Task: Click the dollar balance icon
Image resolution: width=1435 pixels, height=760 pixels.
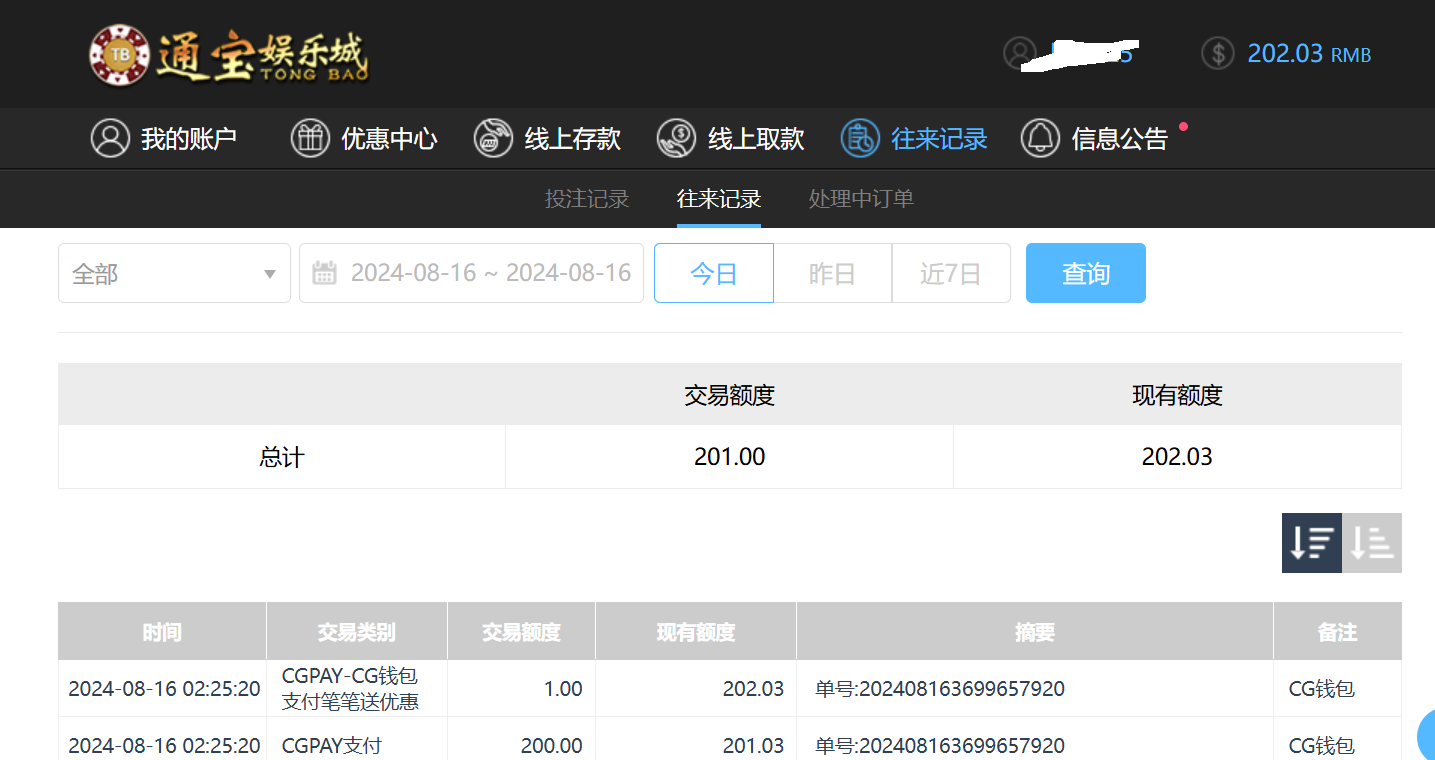Action: pos(1218,53)
